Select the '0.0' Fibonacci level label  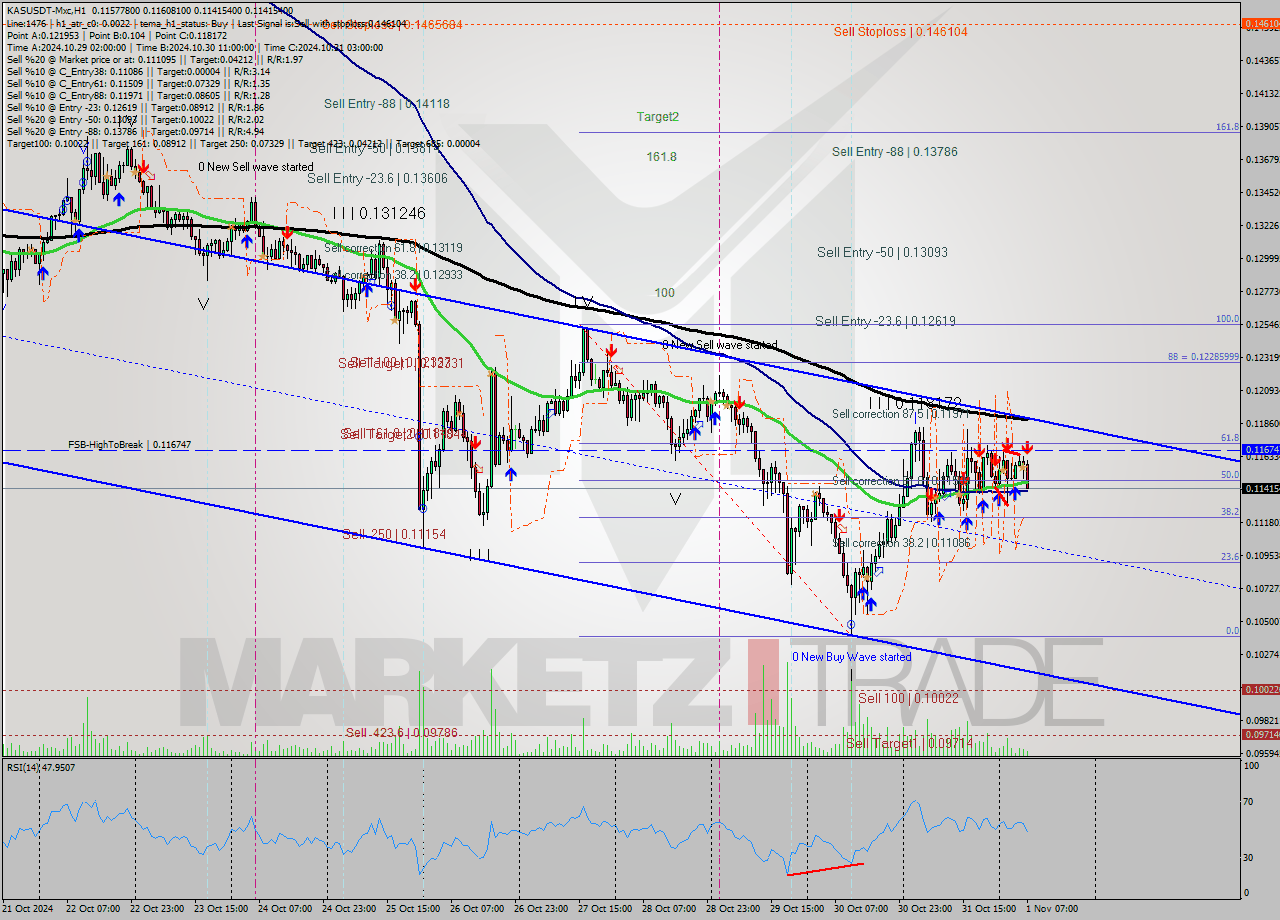[x=1233, y=631]
